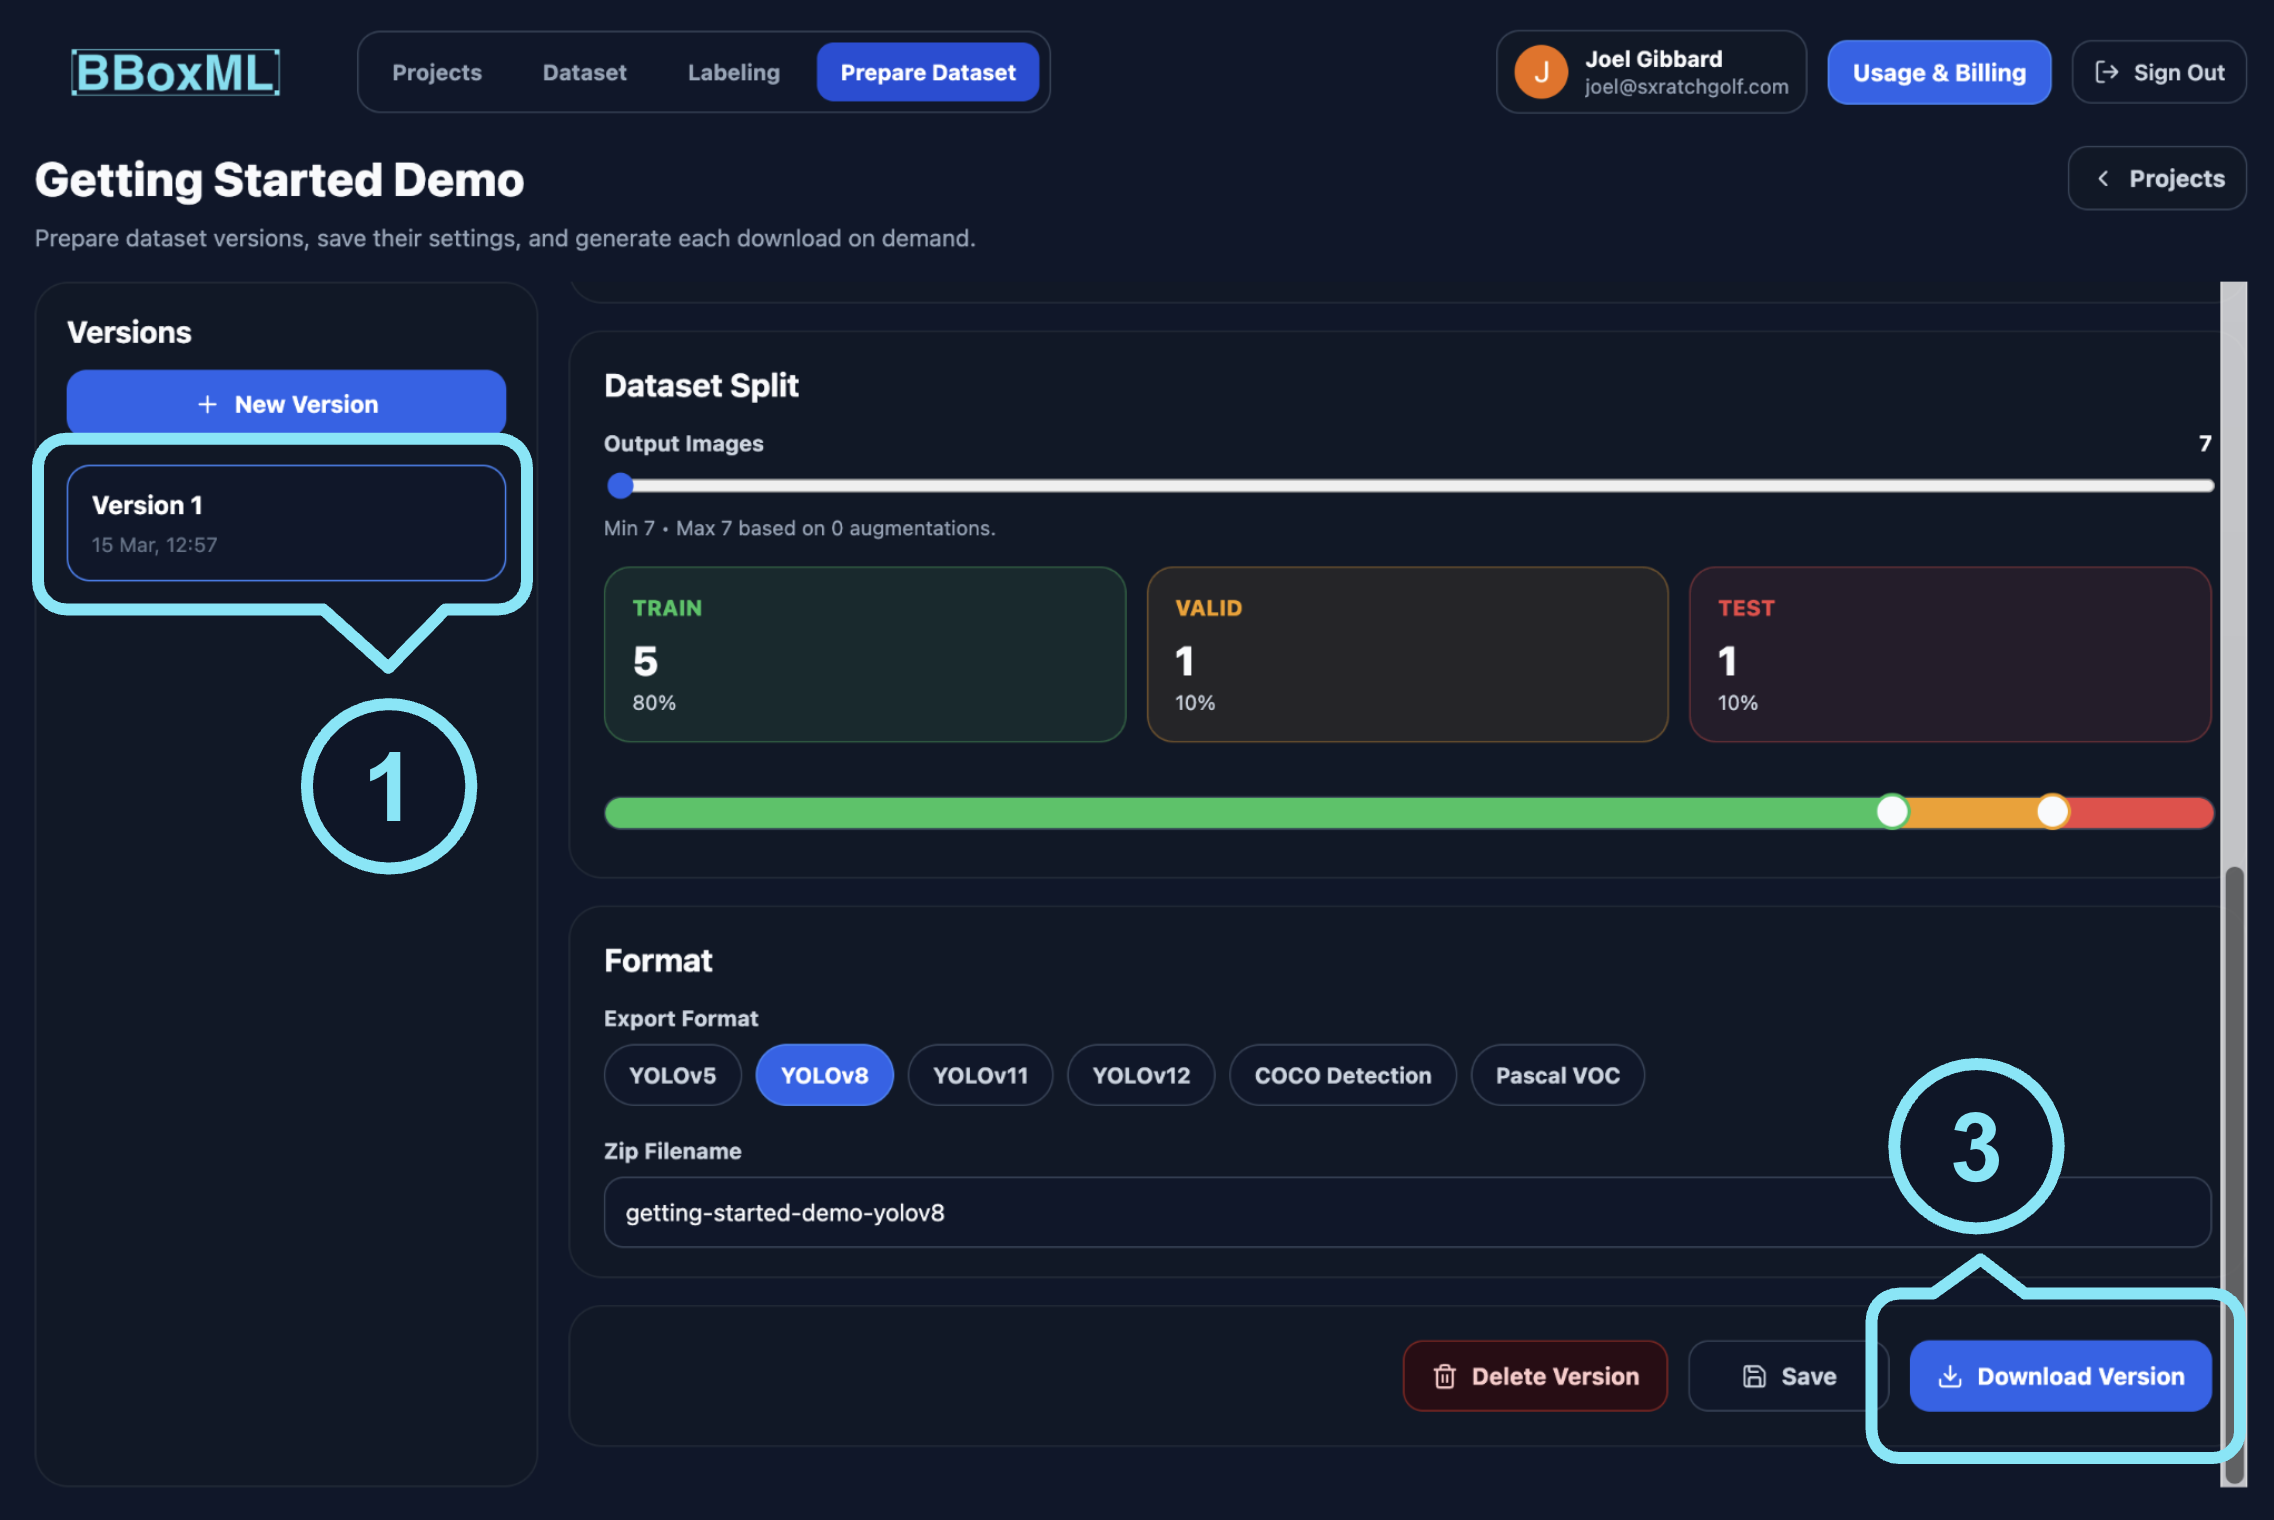Create a New Version
Viewport: 2274px width, 1520px height.
coord(286,403)
